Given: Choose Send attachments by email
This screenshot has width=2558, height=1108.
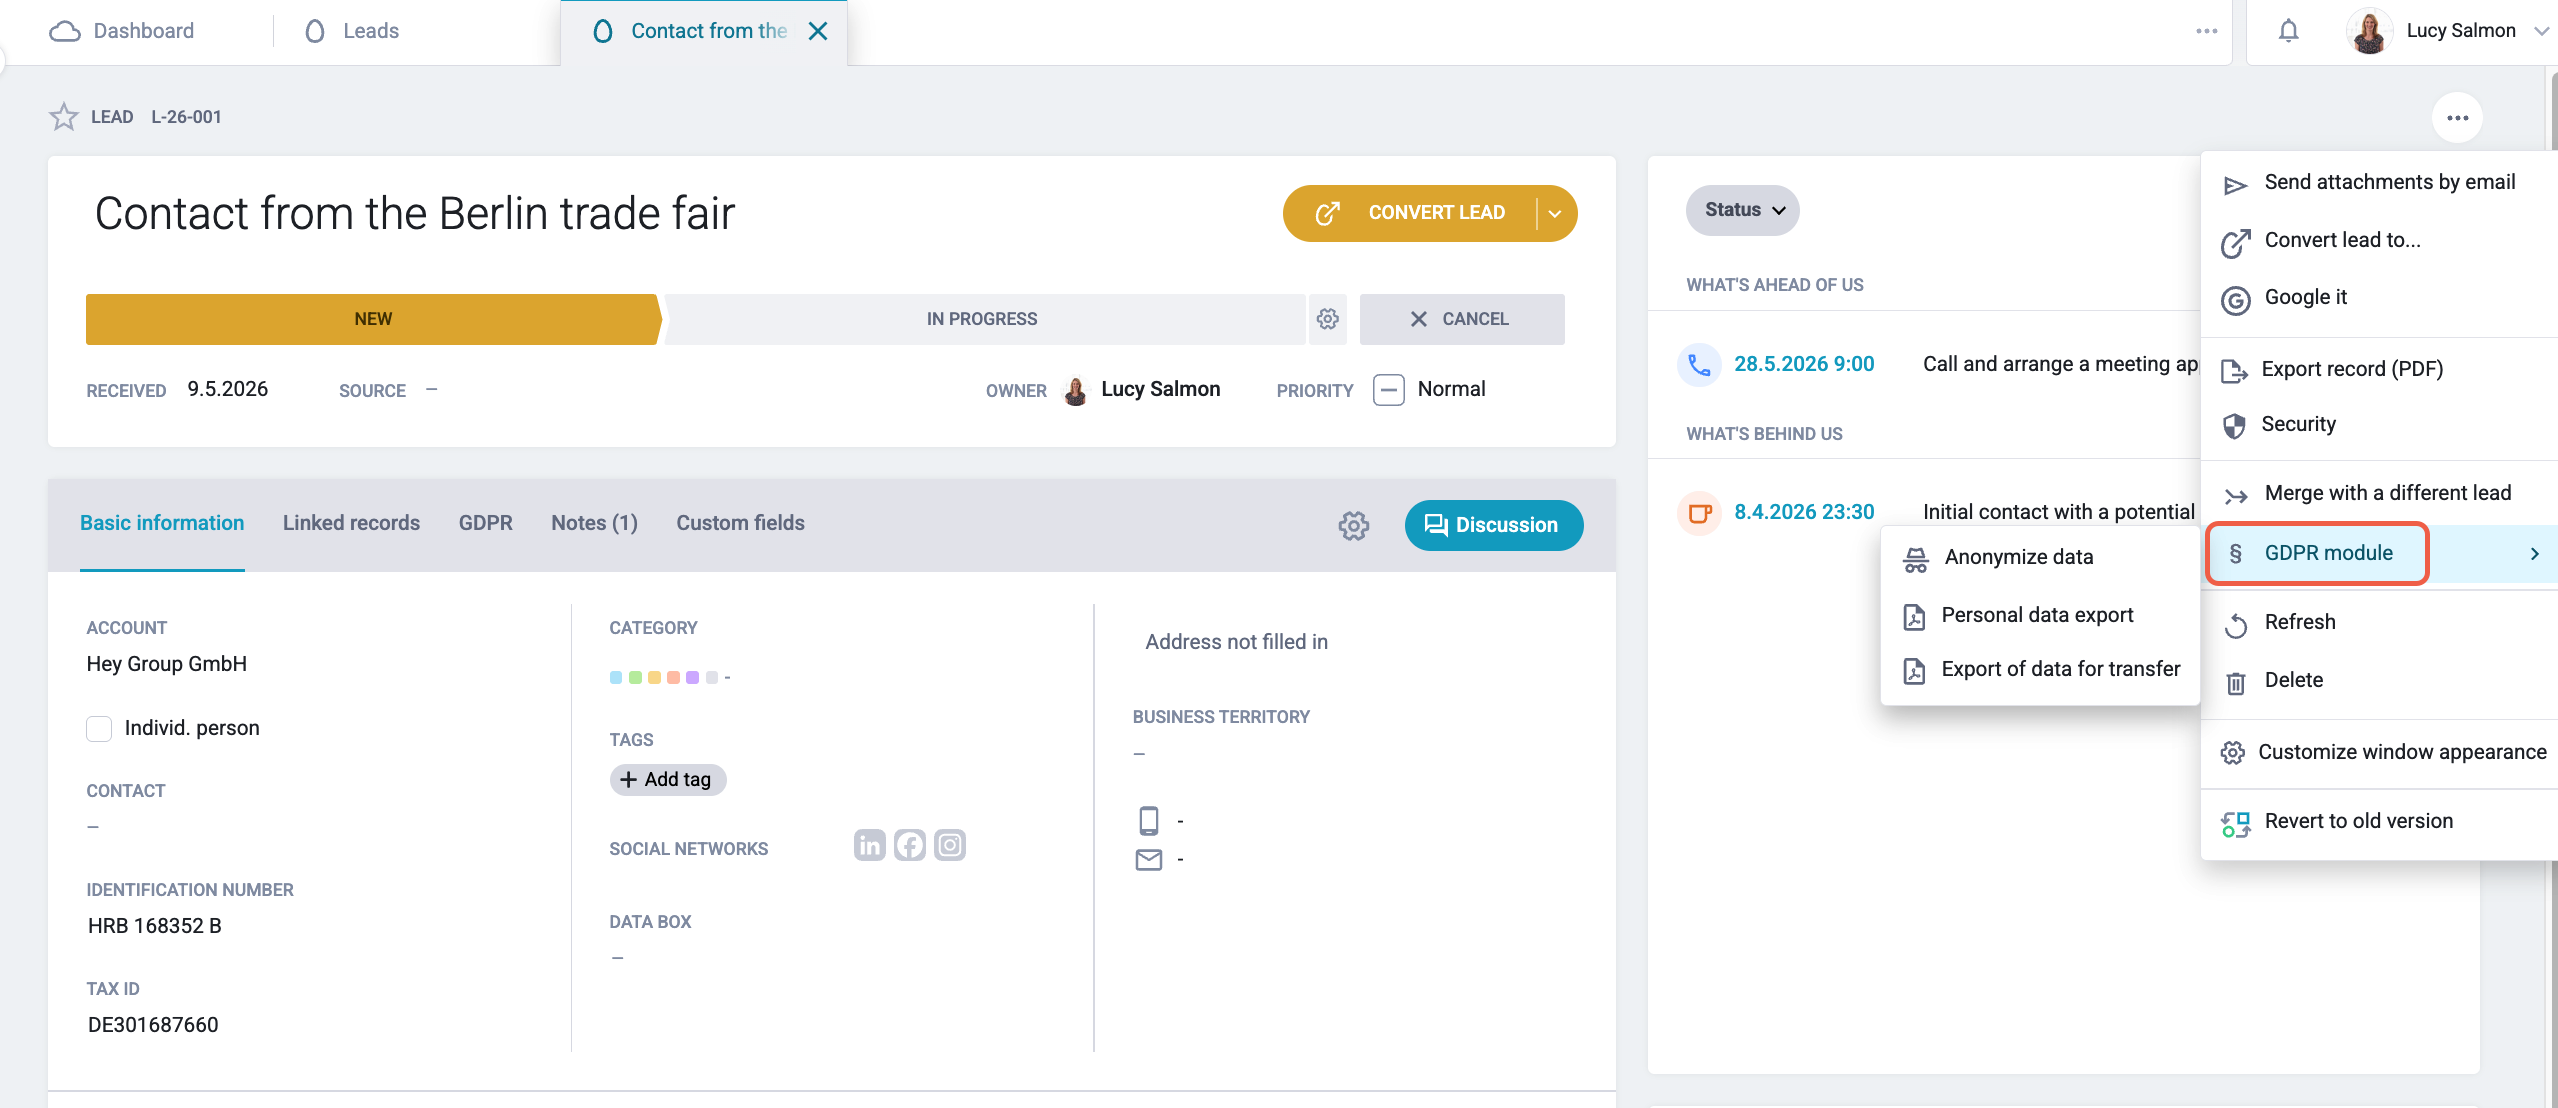Looking at the screenshot, I should 2379,183.
